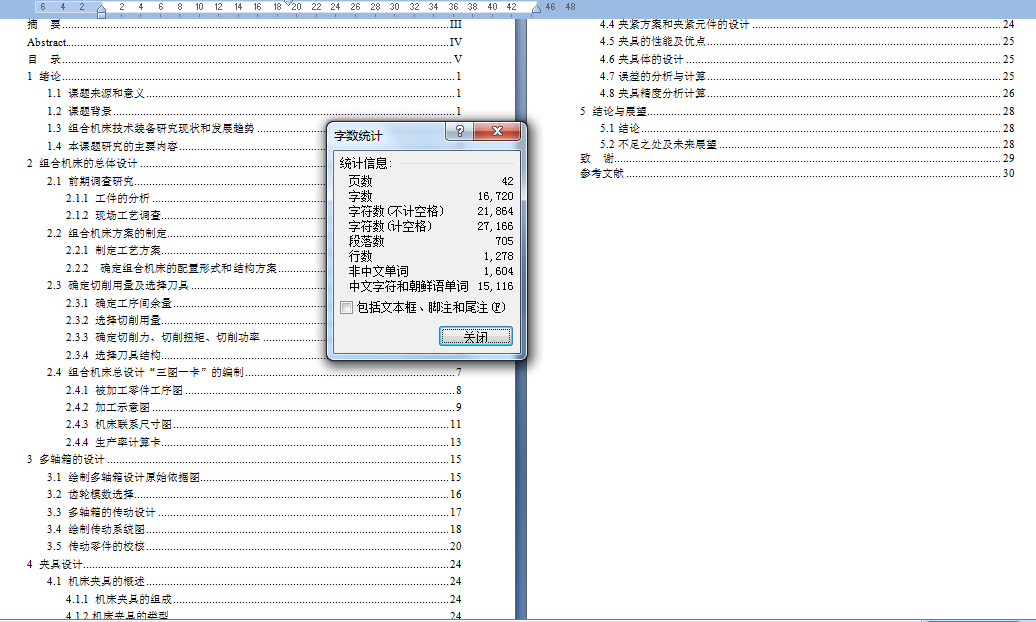Viewport: 1036px width, 622px height.
Task: Open 3 多轴箱的设计 chapter entry
Action: [x=244, y=459]
